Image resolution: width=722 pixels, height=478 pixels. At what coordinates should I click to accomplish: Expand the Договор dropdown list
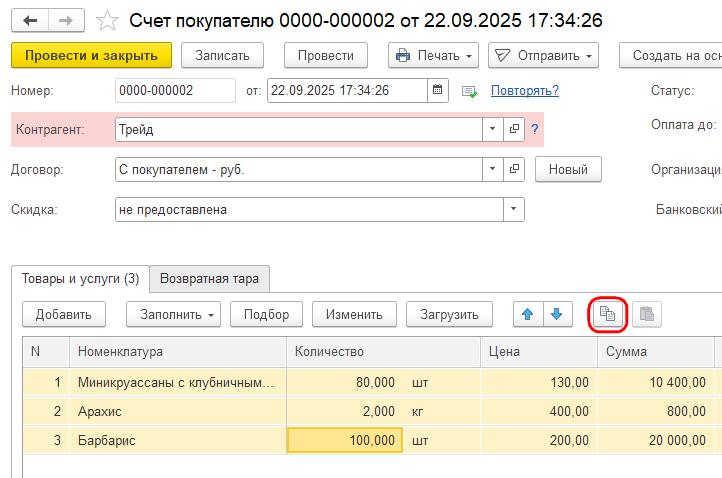(x=493, y=169)
